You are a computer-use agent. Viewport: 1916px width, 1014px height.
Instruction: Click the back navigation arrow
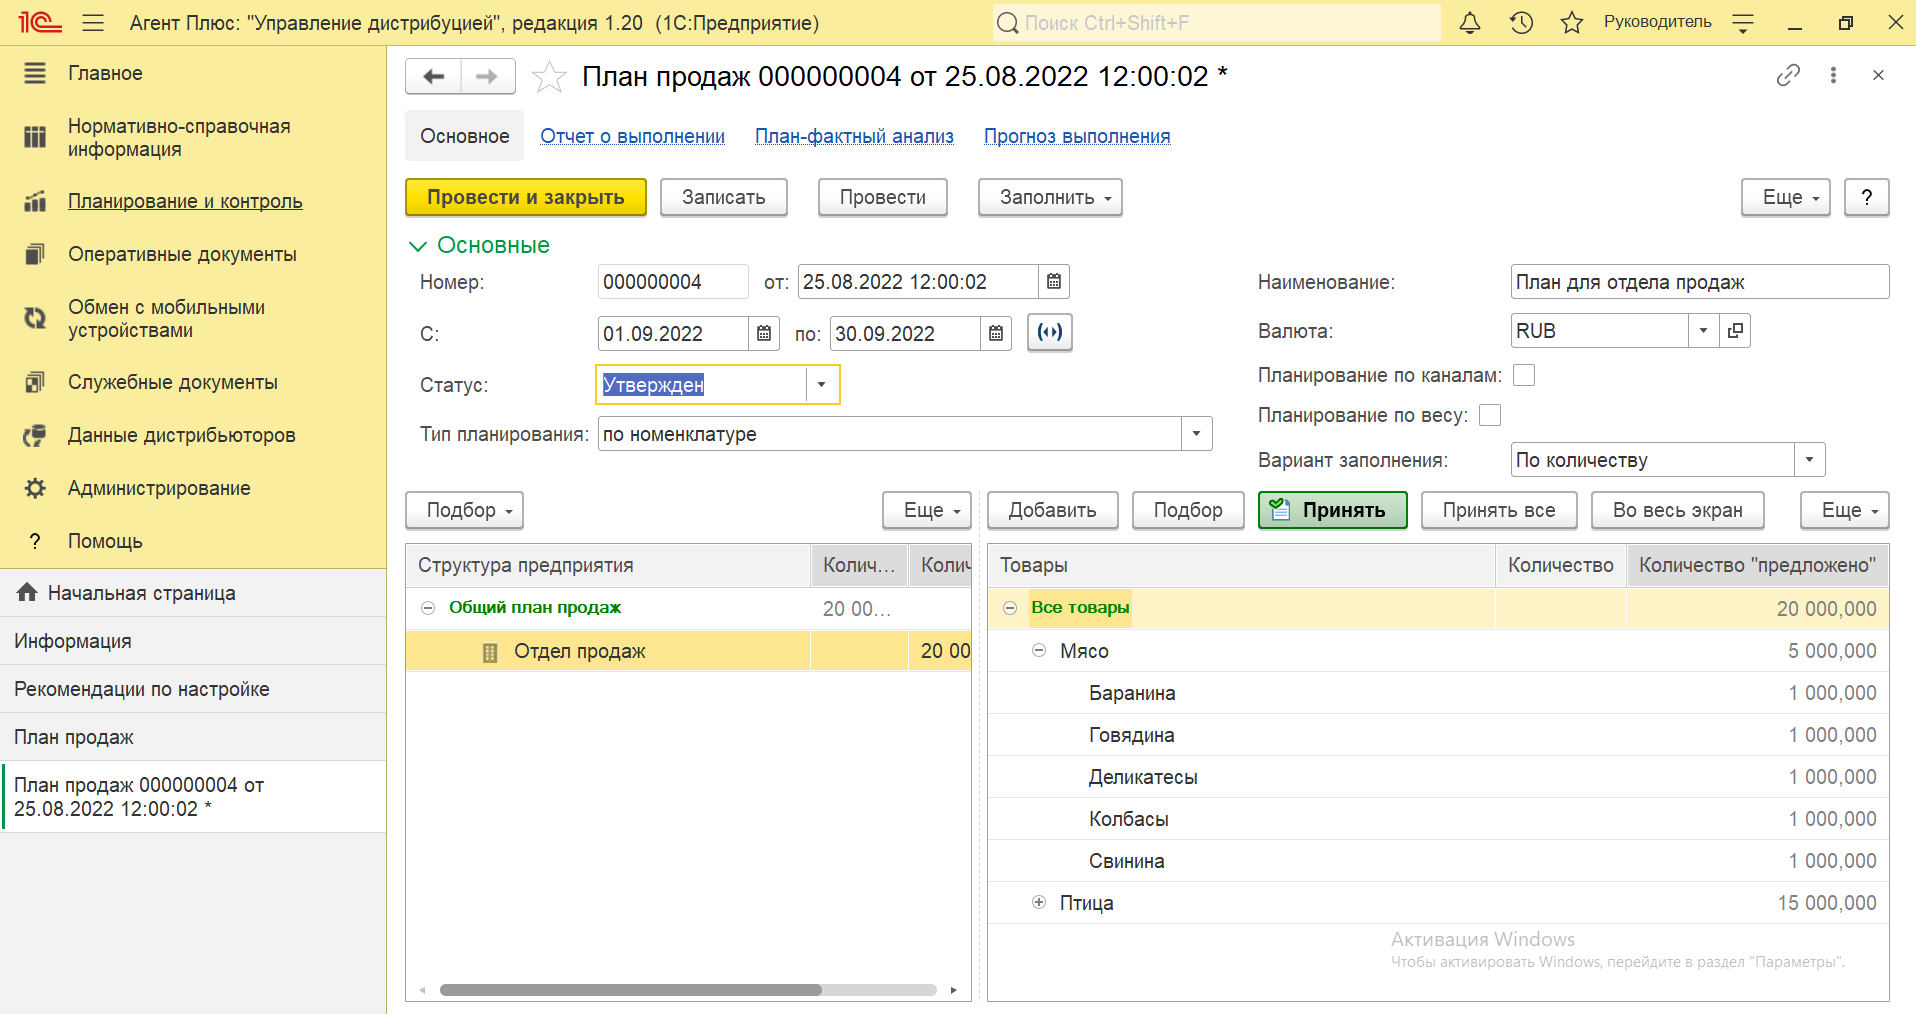click(x=434, y=77)
